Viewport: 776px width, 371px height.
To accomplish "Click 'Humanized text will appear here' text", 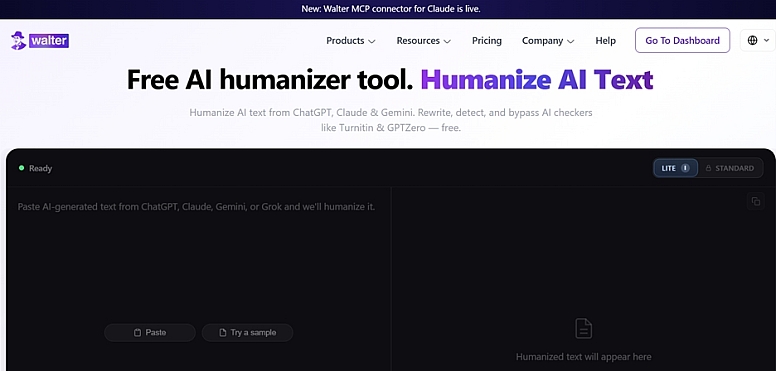I will click(x=583, y=357).
